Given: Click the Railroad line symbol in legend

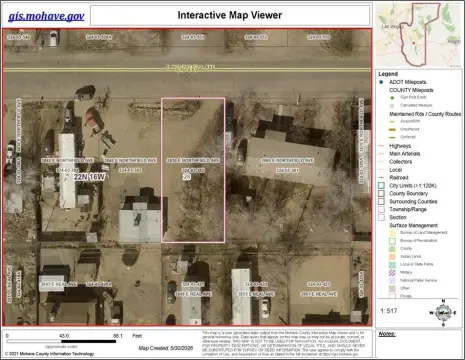Looking at the screenshot, I should tap(382, 178).
